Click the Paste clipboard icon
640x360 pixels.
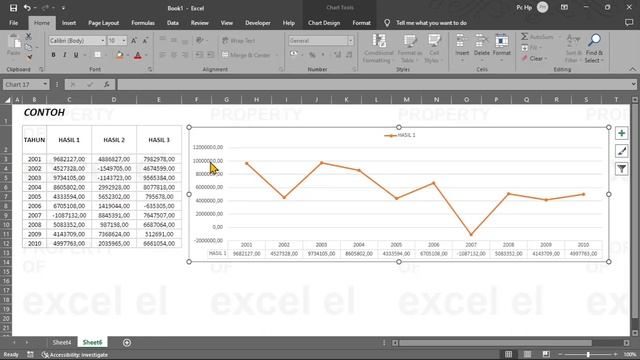[14, 42]
